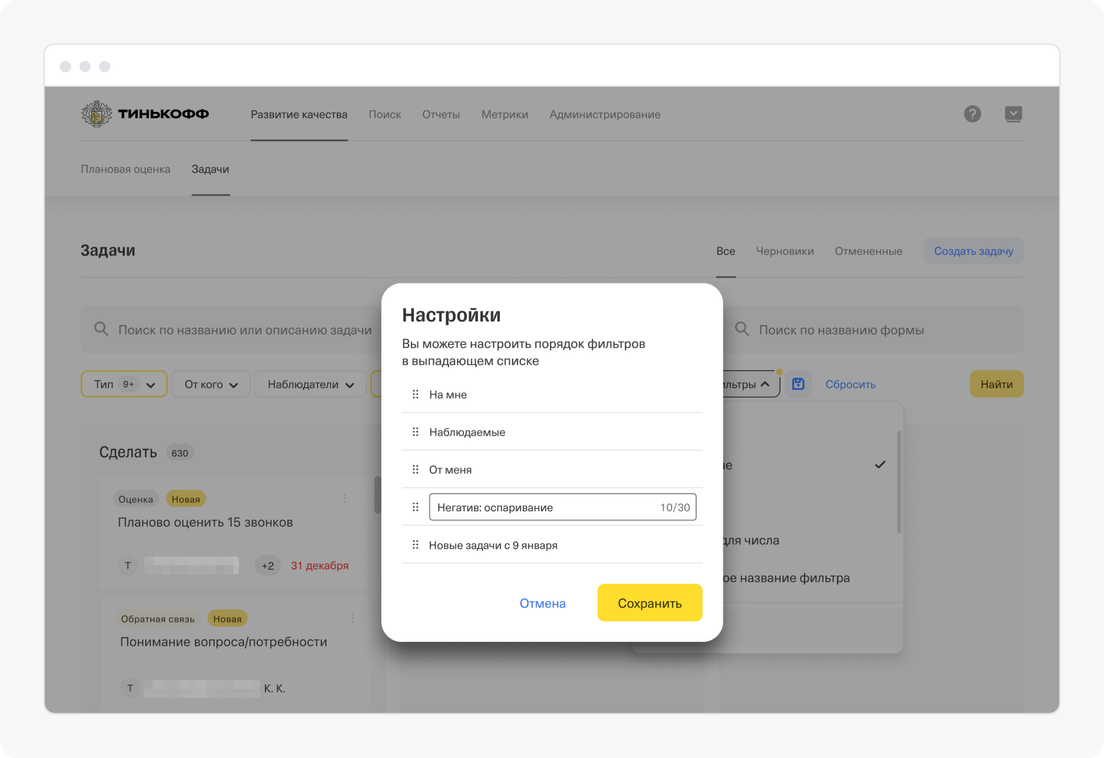The height and width of the screenshot is (758, 1104).
Task: Grab the drag handle beside "Негатив: оспаривание" field
Action: [x=415, y=507]
